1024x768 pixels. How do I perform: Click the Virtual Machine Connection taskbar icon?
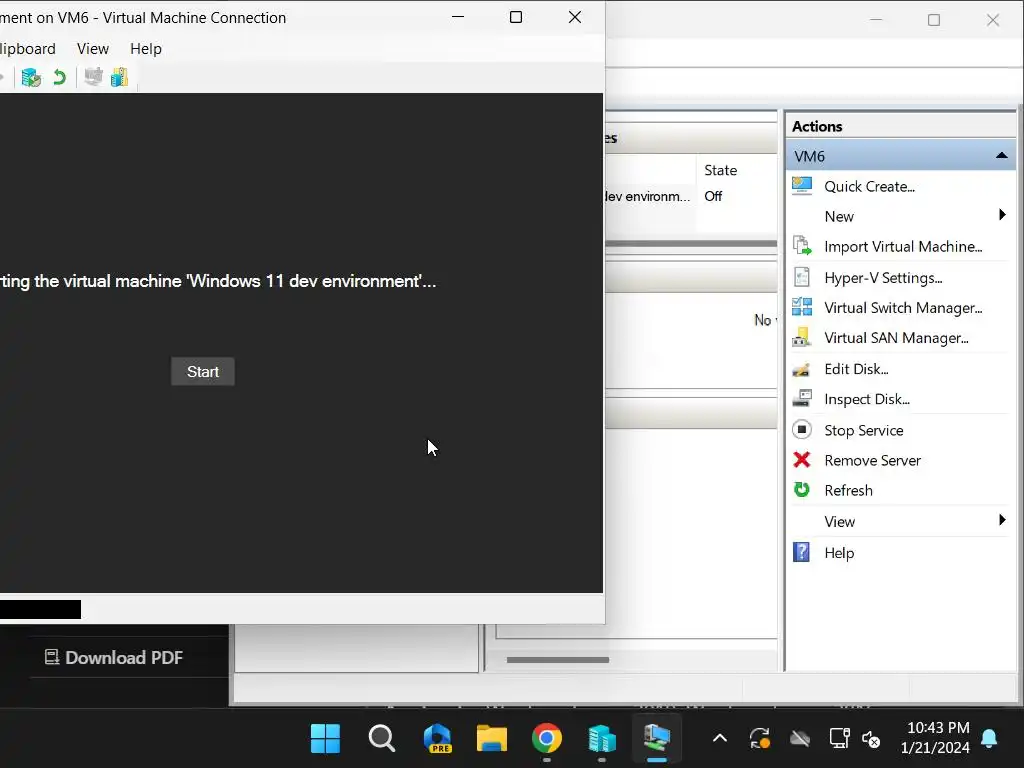(x=656, y=739)
